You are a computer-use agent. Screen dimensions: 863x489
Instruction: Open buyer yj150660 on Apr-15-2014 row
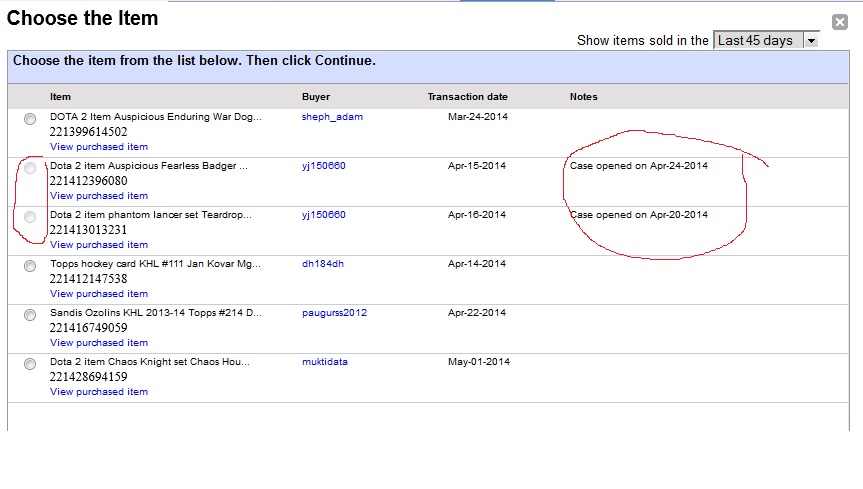(324, 166)
